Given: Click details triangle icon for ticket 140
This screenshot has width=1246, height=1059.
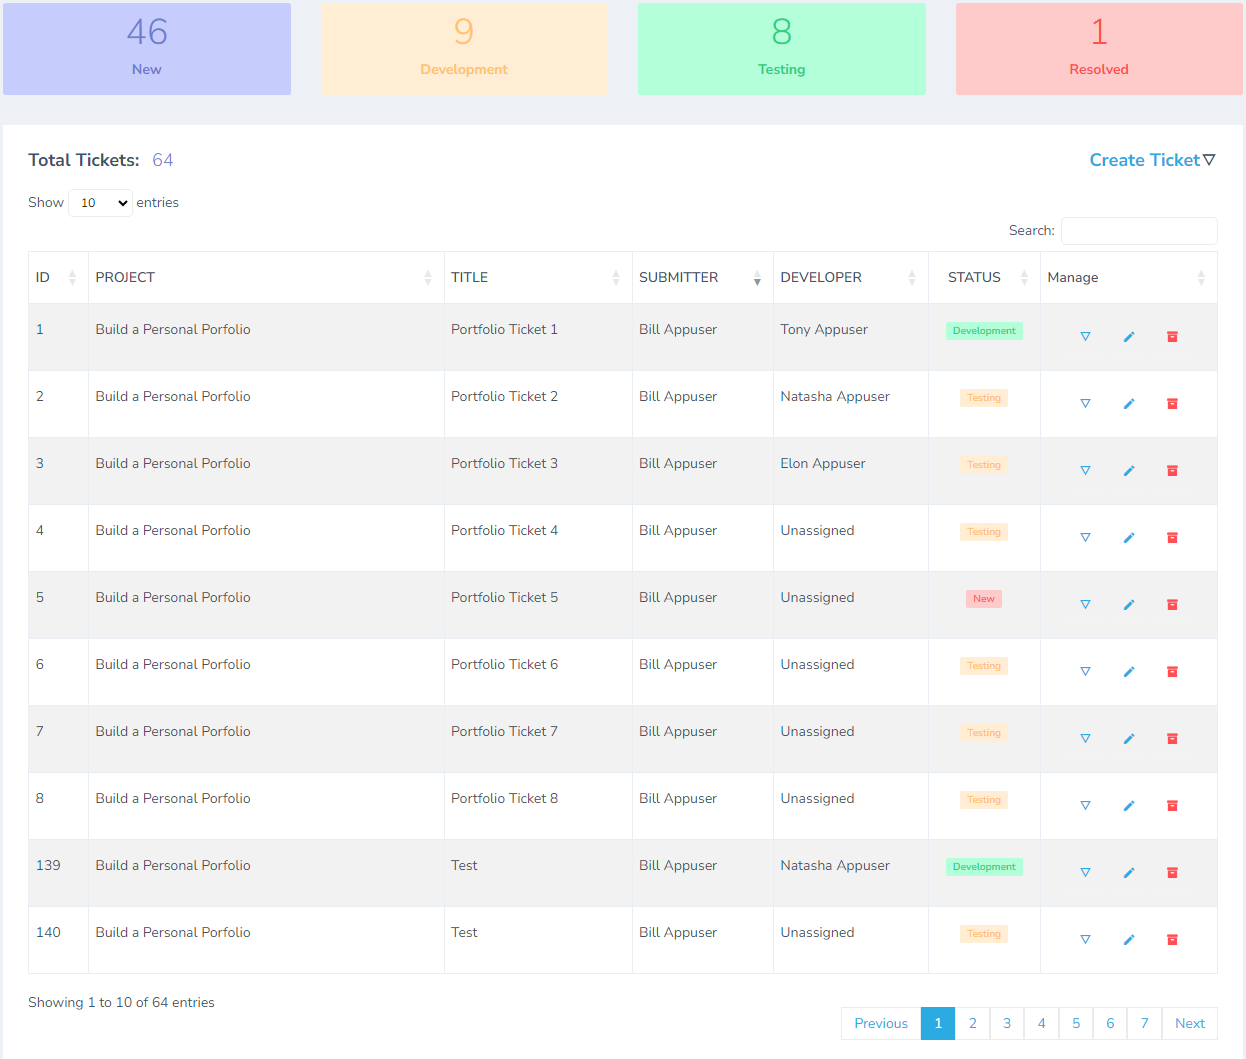Looking at the screenshot, I should tap(1085, 940).
